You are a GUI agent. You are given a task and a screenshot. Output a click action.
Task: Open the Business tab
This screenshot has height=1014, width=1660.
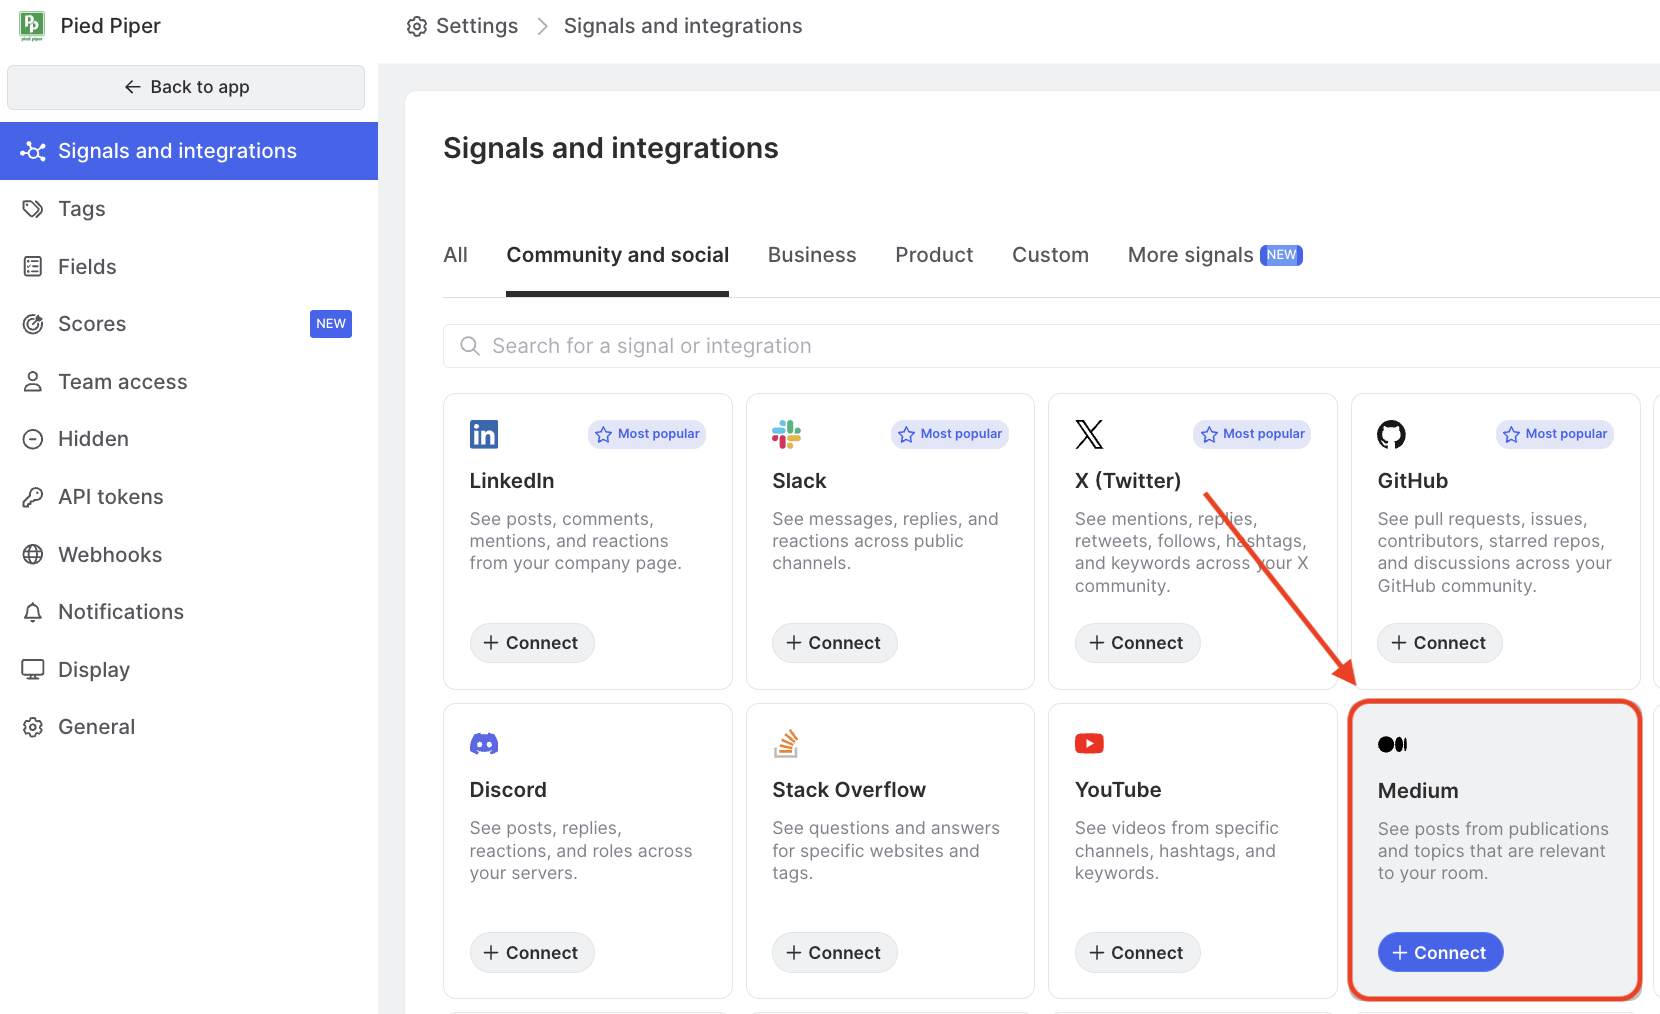(812, 255)
